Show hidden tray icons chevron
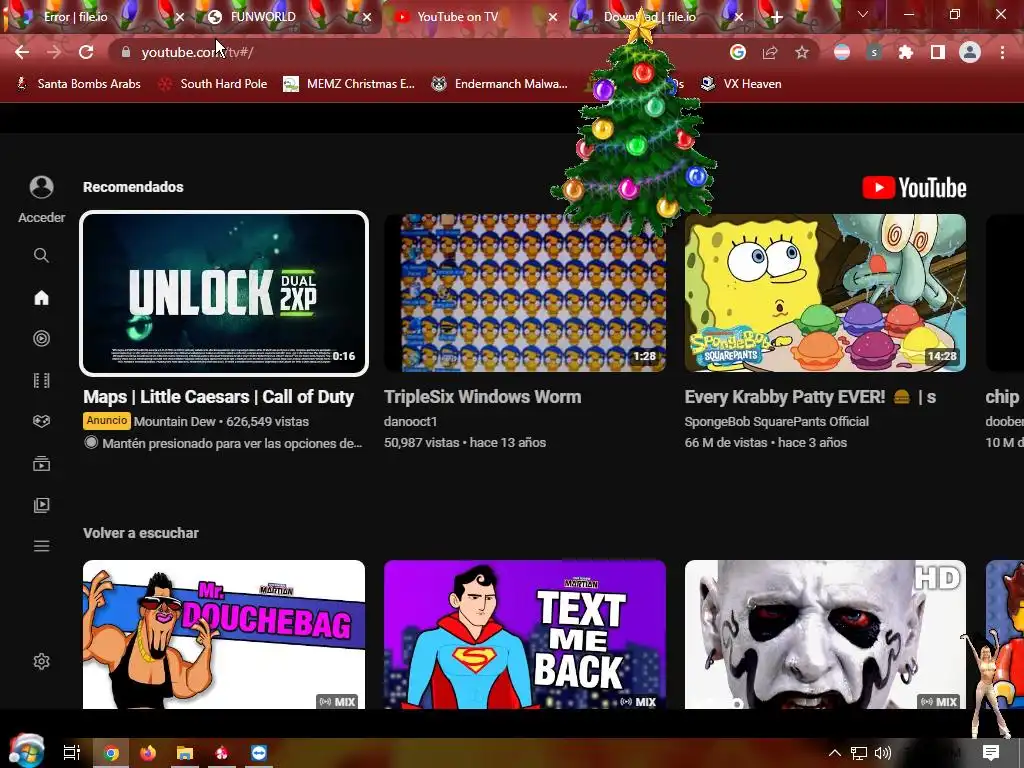Image resolution: width=1024 pixels, height=768 pixels. coord(834,753)
